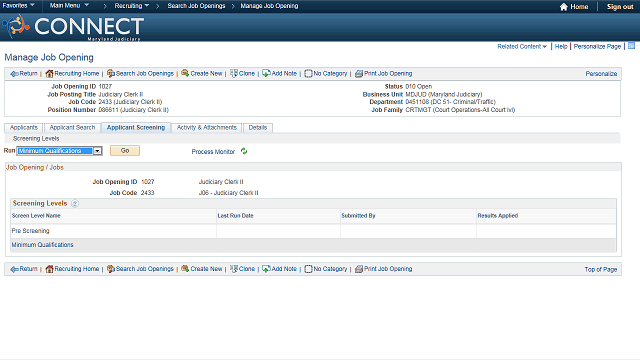Click the Pre Screening row text
The width and height of the screenshot is (640, 360).
pos(31,231)
